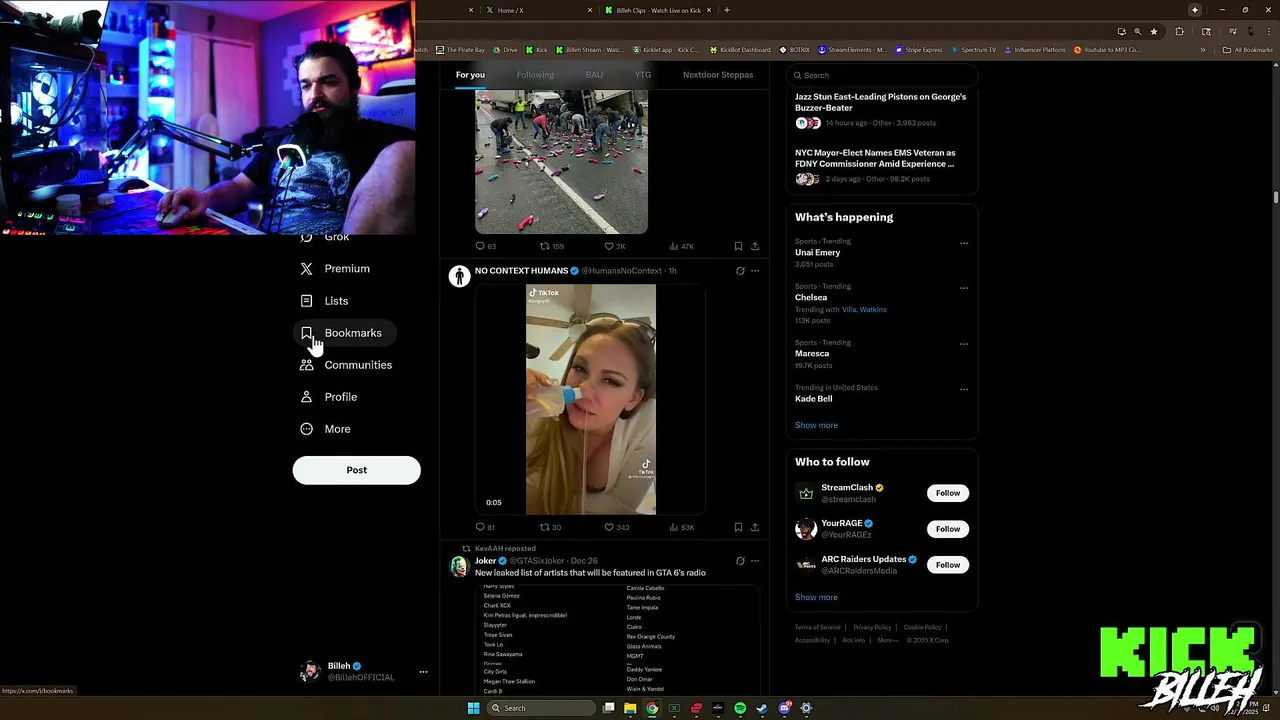This screenshot has height=720, width=1280.
Task: Bookmark this page with the star icon
Action: coord(1153,31)
